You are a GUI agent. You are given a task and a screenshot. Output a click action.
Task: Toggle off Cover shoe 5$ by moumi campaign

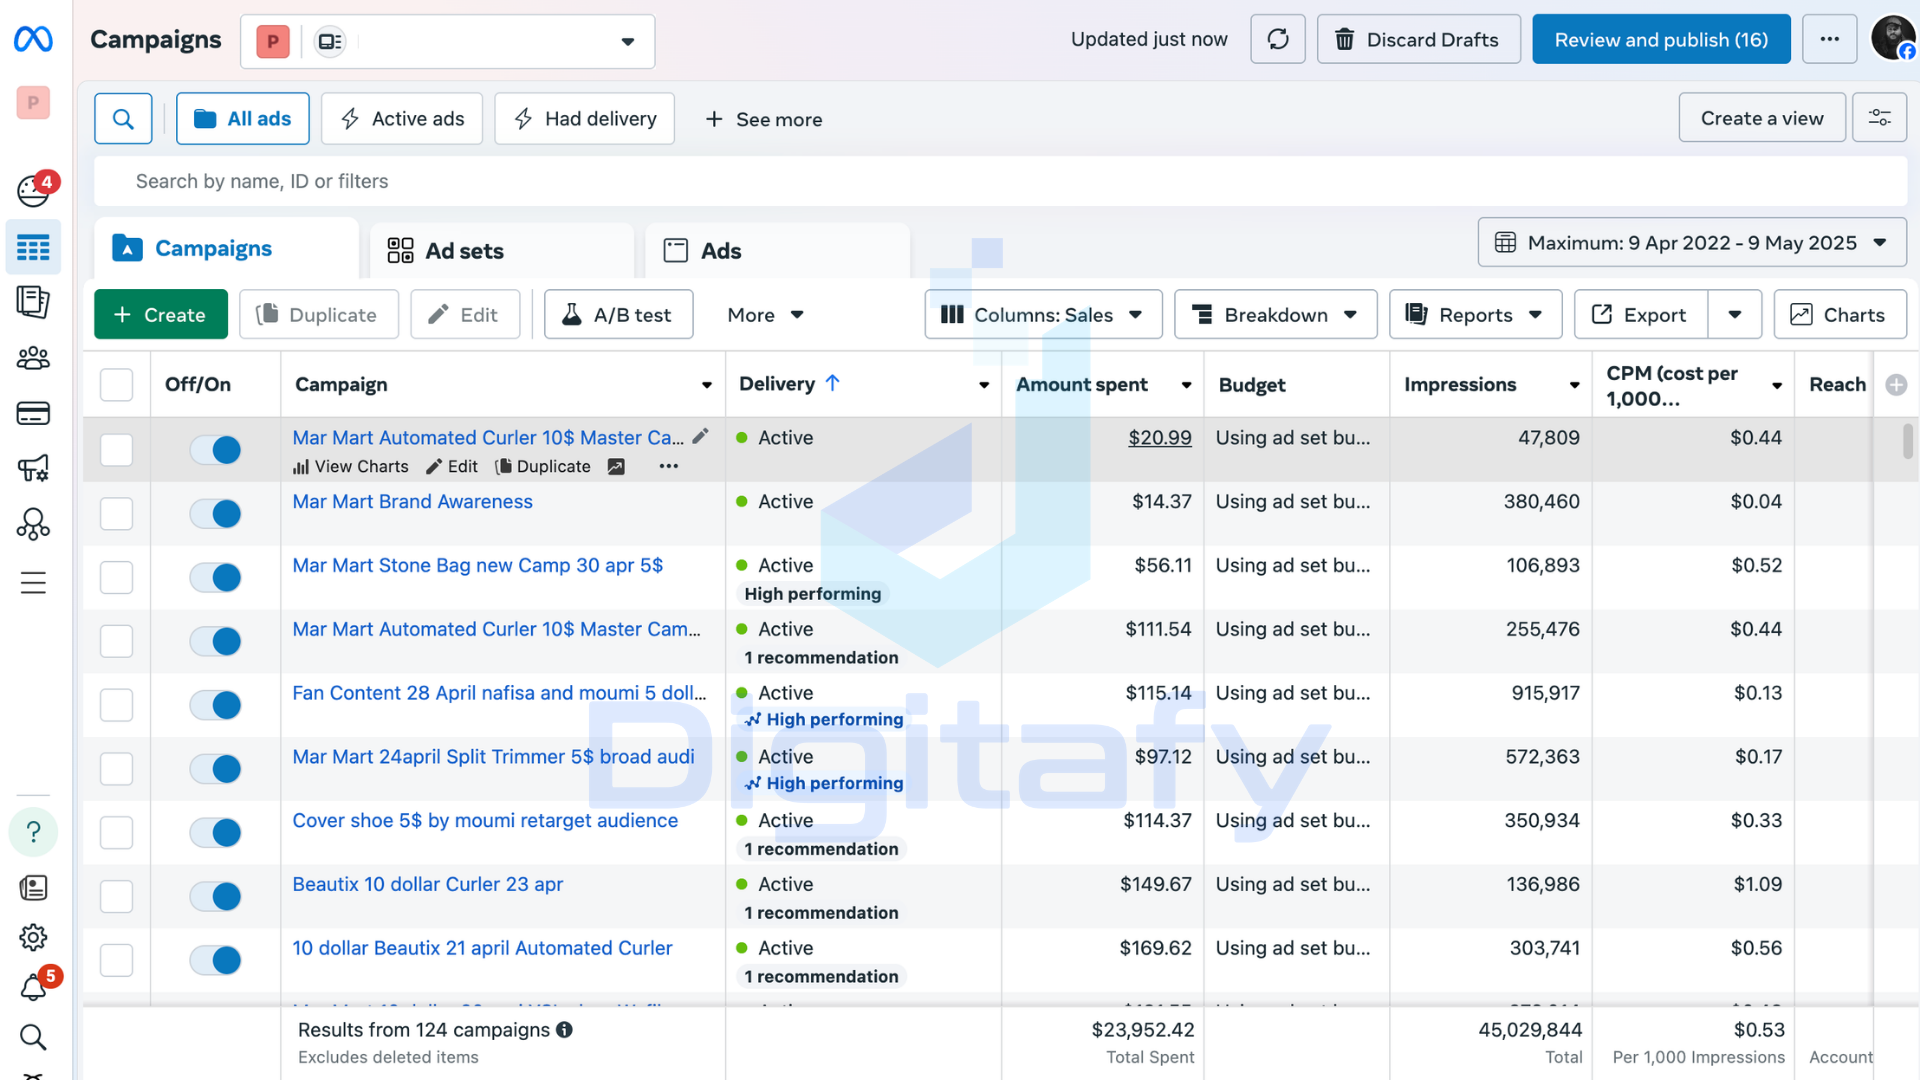coord(215,832)
